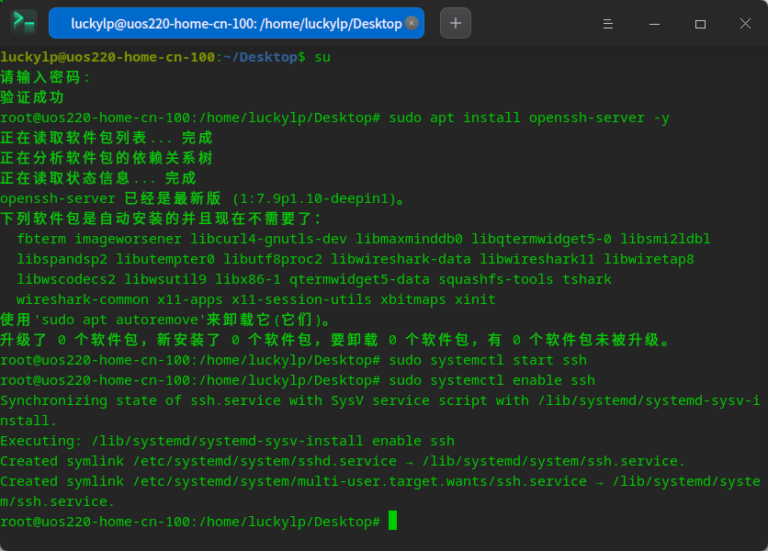The height and width of the screenshot is (551, 768).
Task: Click the 'su' command on first line
Action: point(322,57)
